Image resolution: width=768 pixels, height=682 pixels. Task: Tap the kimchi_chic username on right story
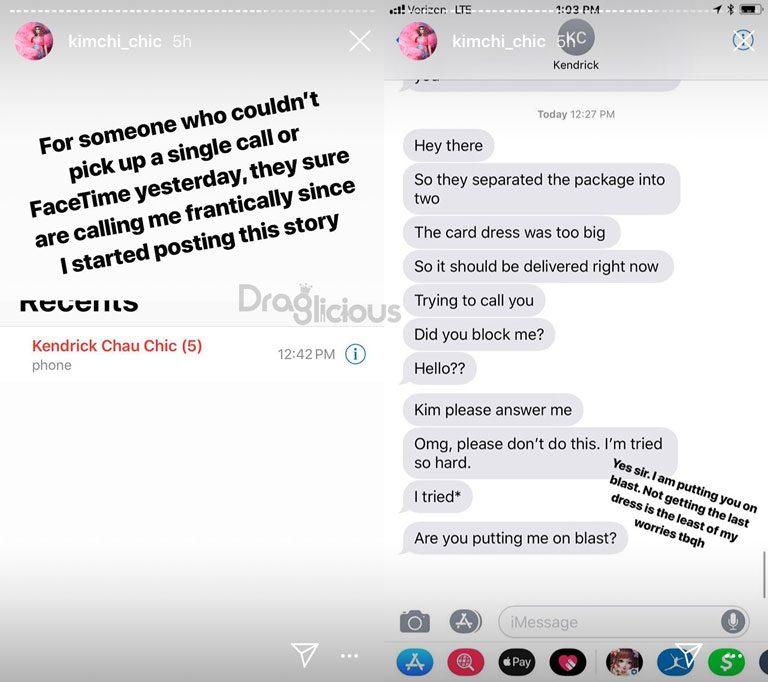point(498,41)
